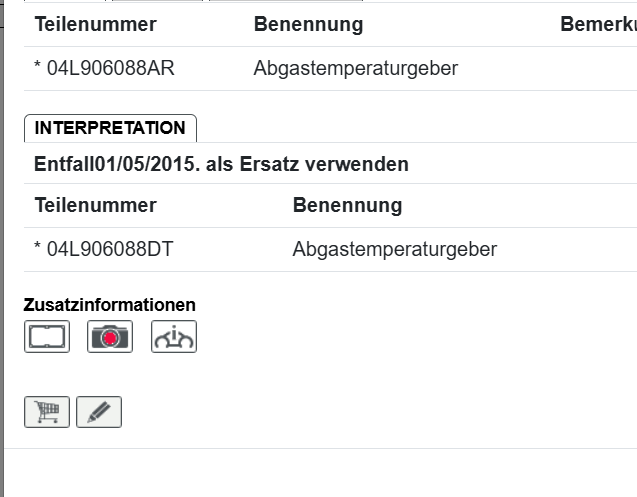Select Abgastemperaturgeber in the 04L906088AR row
Viewport: 637px width, 497px height.
[356, 69]
